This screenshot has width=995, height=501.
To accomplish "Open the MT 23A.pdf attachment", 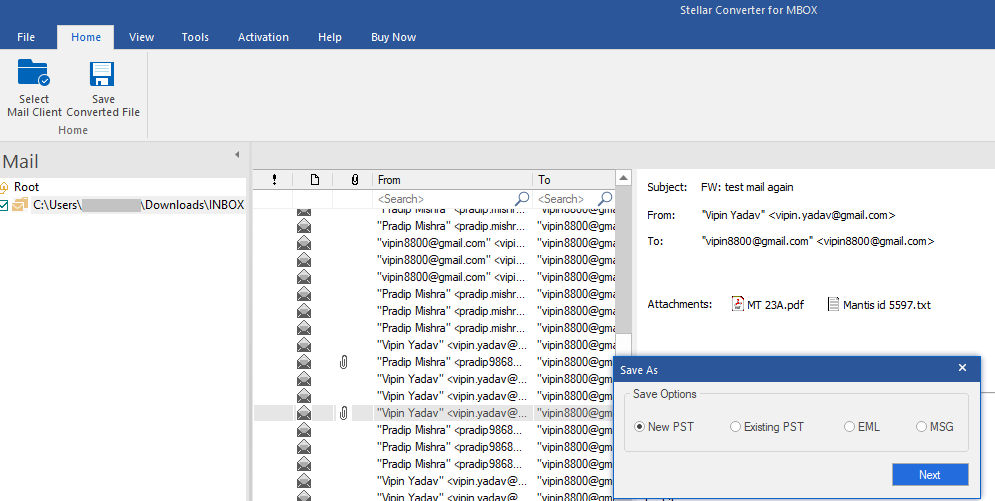I will 768,304.
